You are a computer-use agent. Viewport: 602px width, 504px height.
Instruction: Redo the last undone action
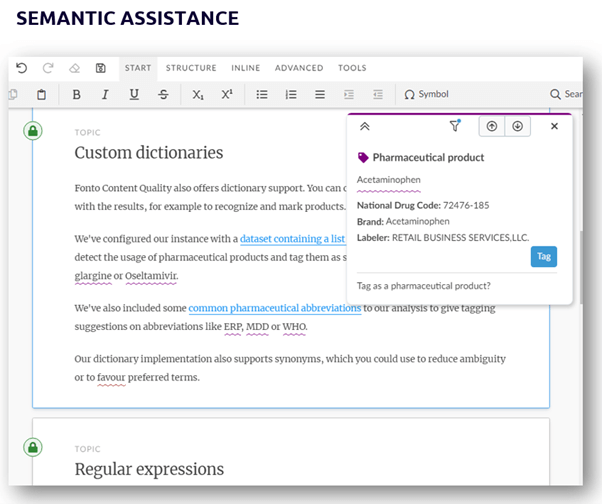48,68
